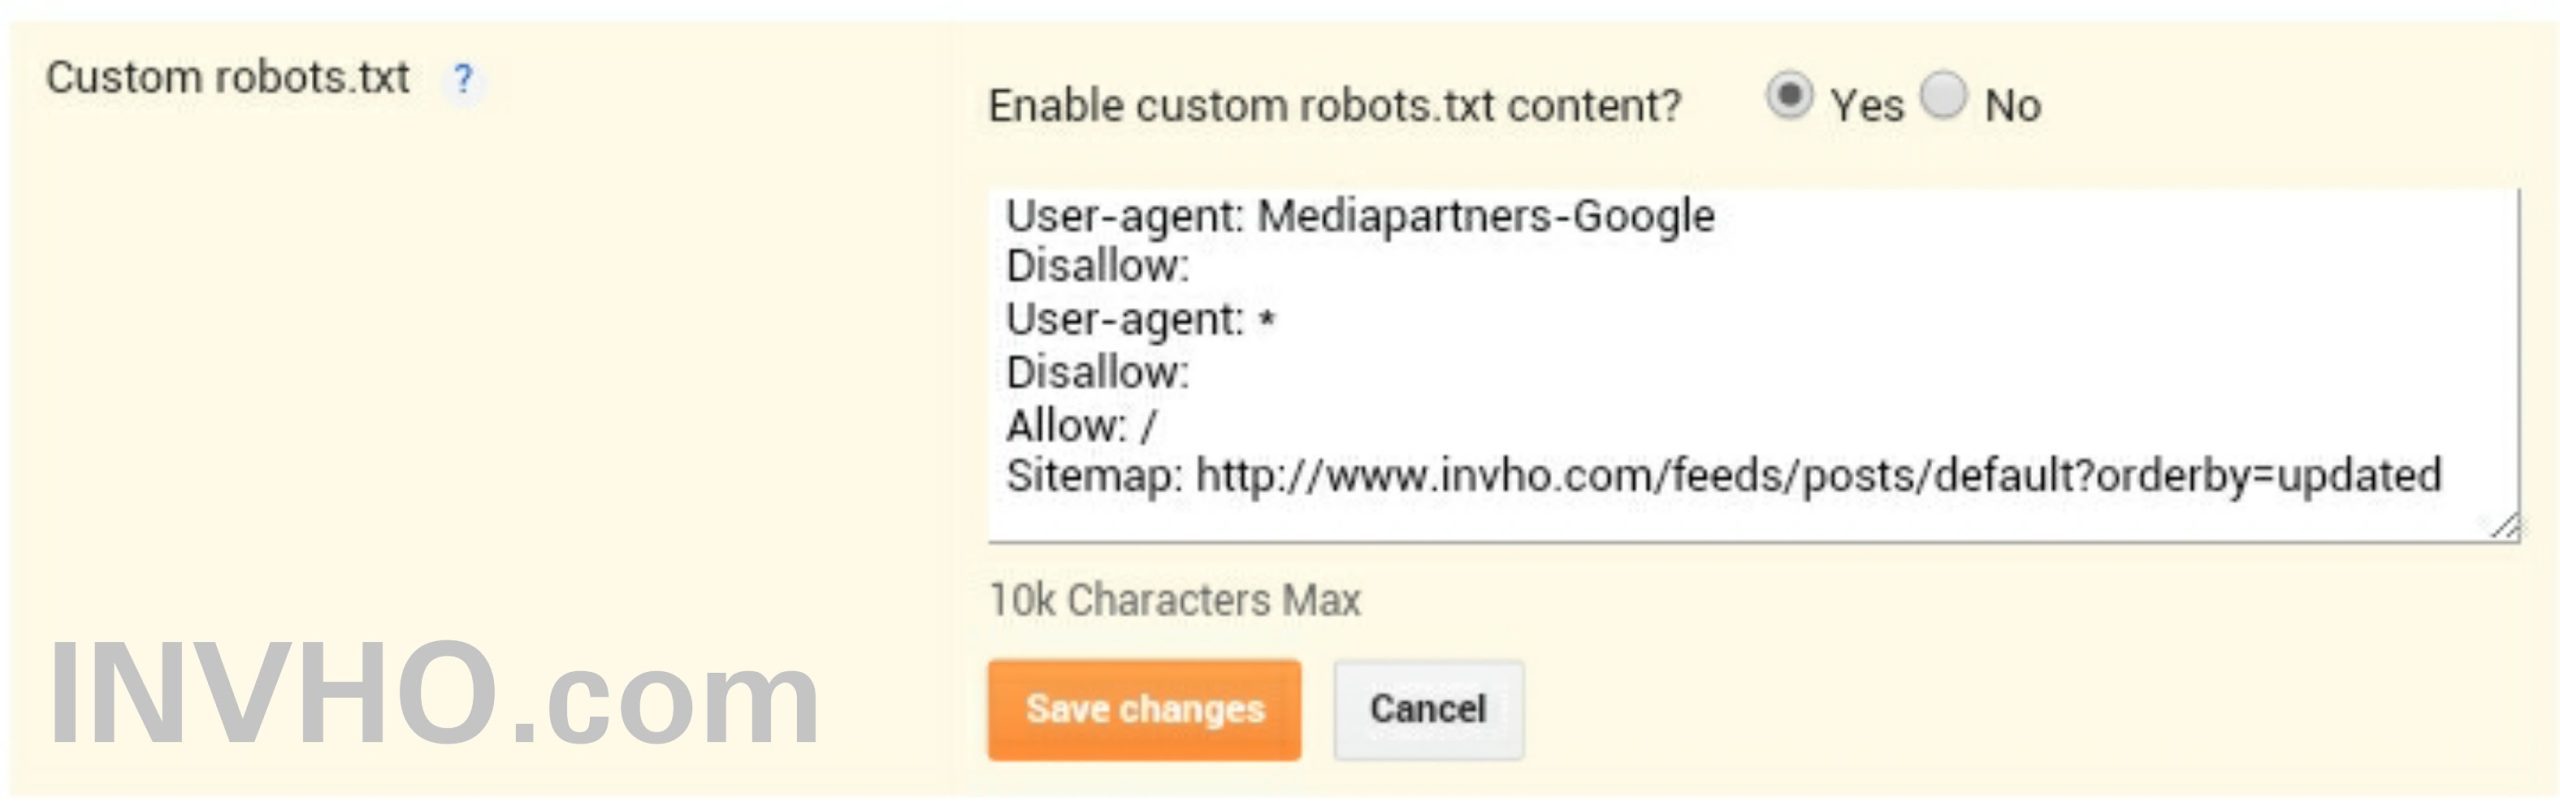Click the Custom robots.txt setting label
The height and width of the screenshot is (811, 2560).
pyautogui.click(x=228, y=78)
